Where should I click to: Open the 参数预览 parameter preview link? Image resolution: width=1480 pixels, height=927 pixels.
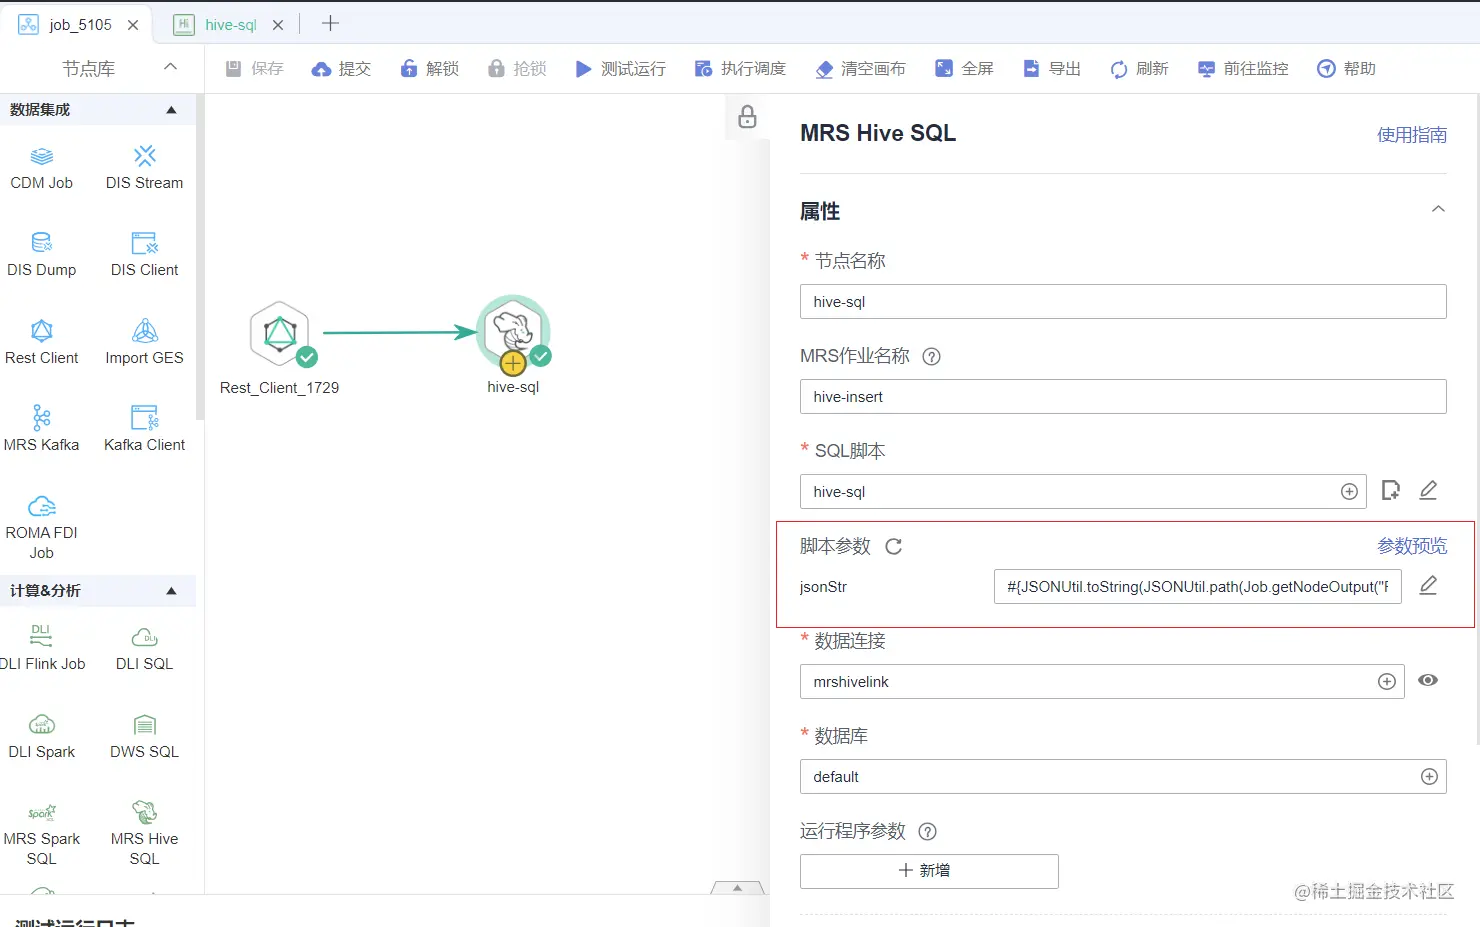pos(1412,546)
